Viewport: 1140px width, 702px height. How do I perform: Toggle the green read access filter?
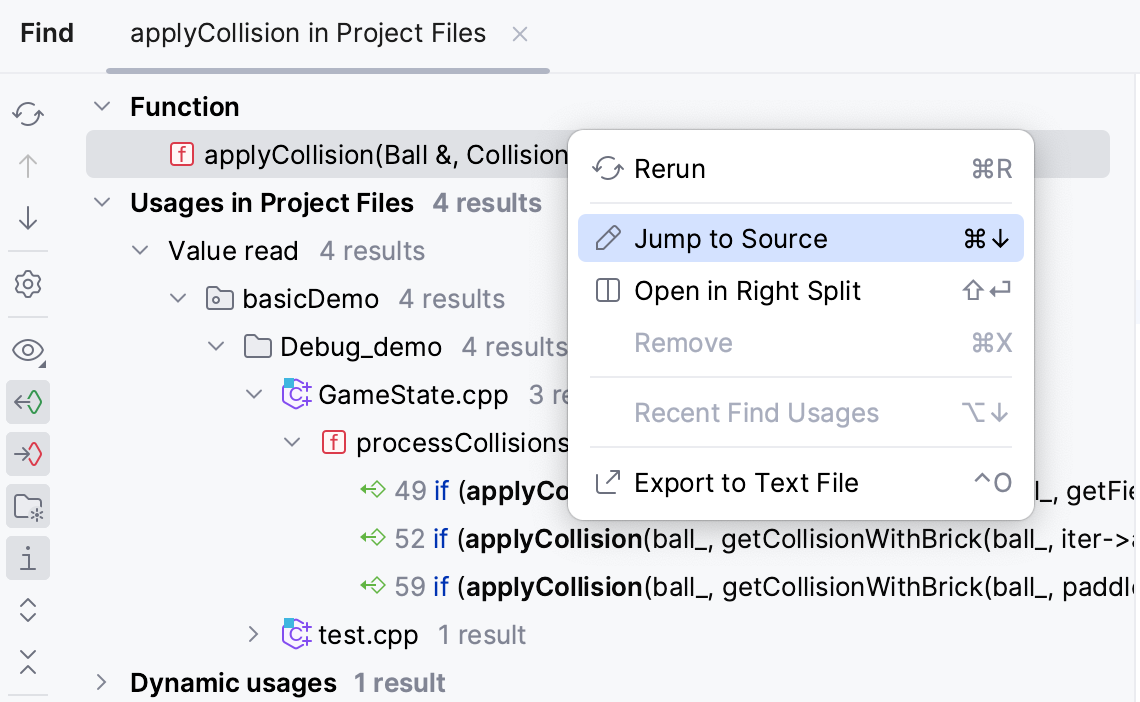point(28,402)
